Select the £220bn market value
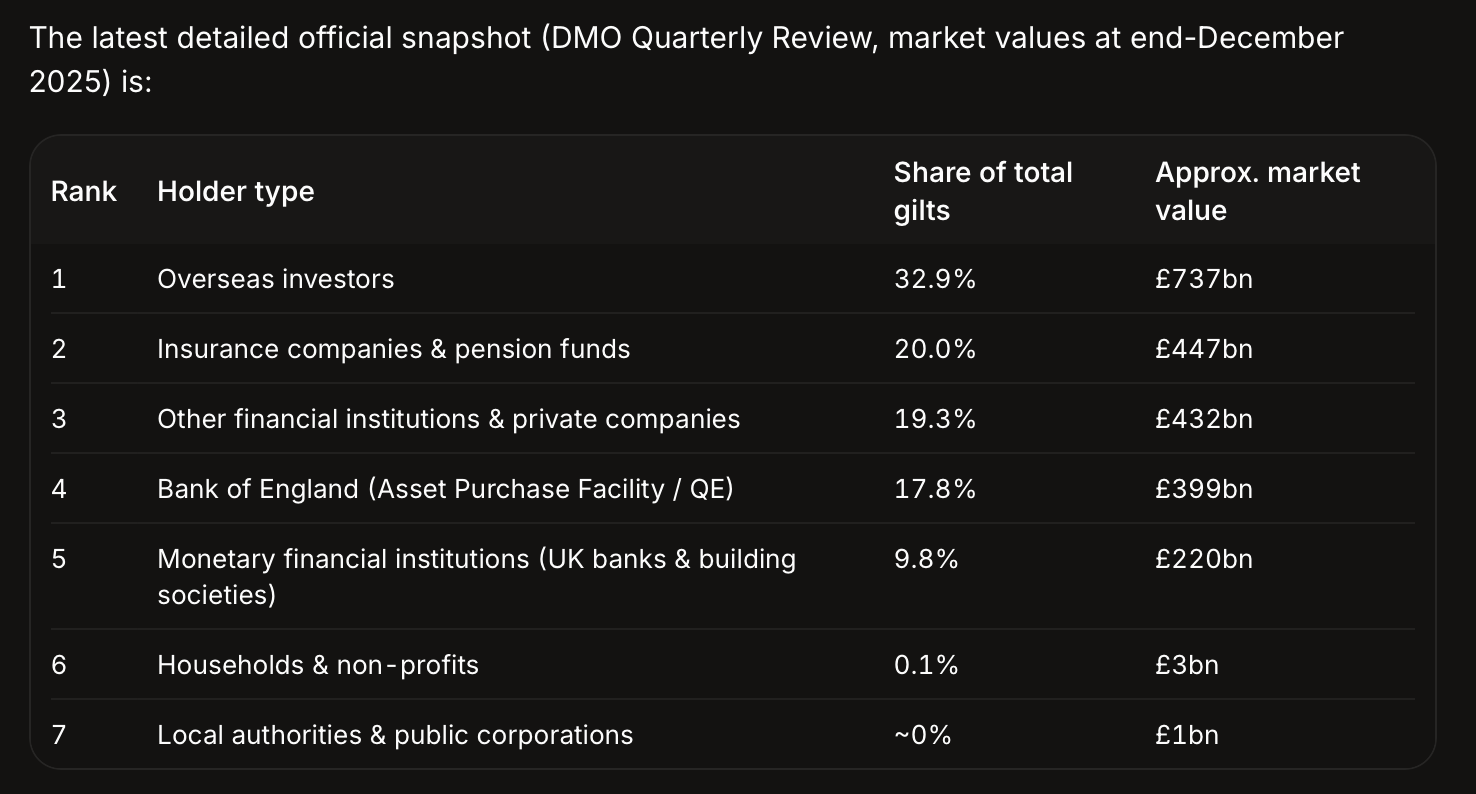The height and width of the screenshot is (794, 1476). [1204, 558]
